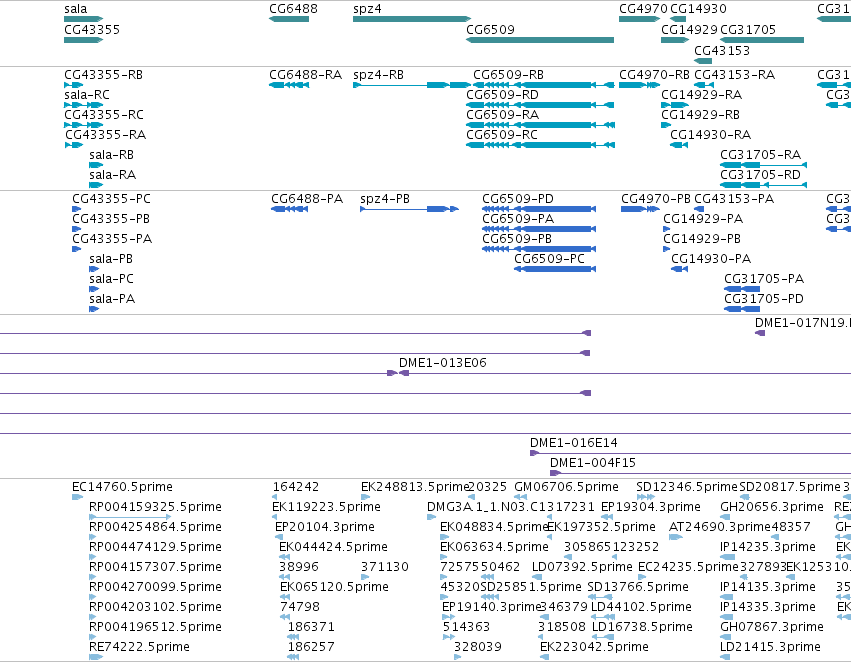Open CDS CG6488-PA
Image resolution: width=851 pixels, height=662 pixels.
point(289,209)
